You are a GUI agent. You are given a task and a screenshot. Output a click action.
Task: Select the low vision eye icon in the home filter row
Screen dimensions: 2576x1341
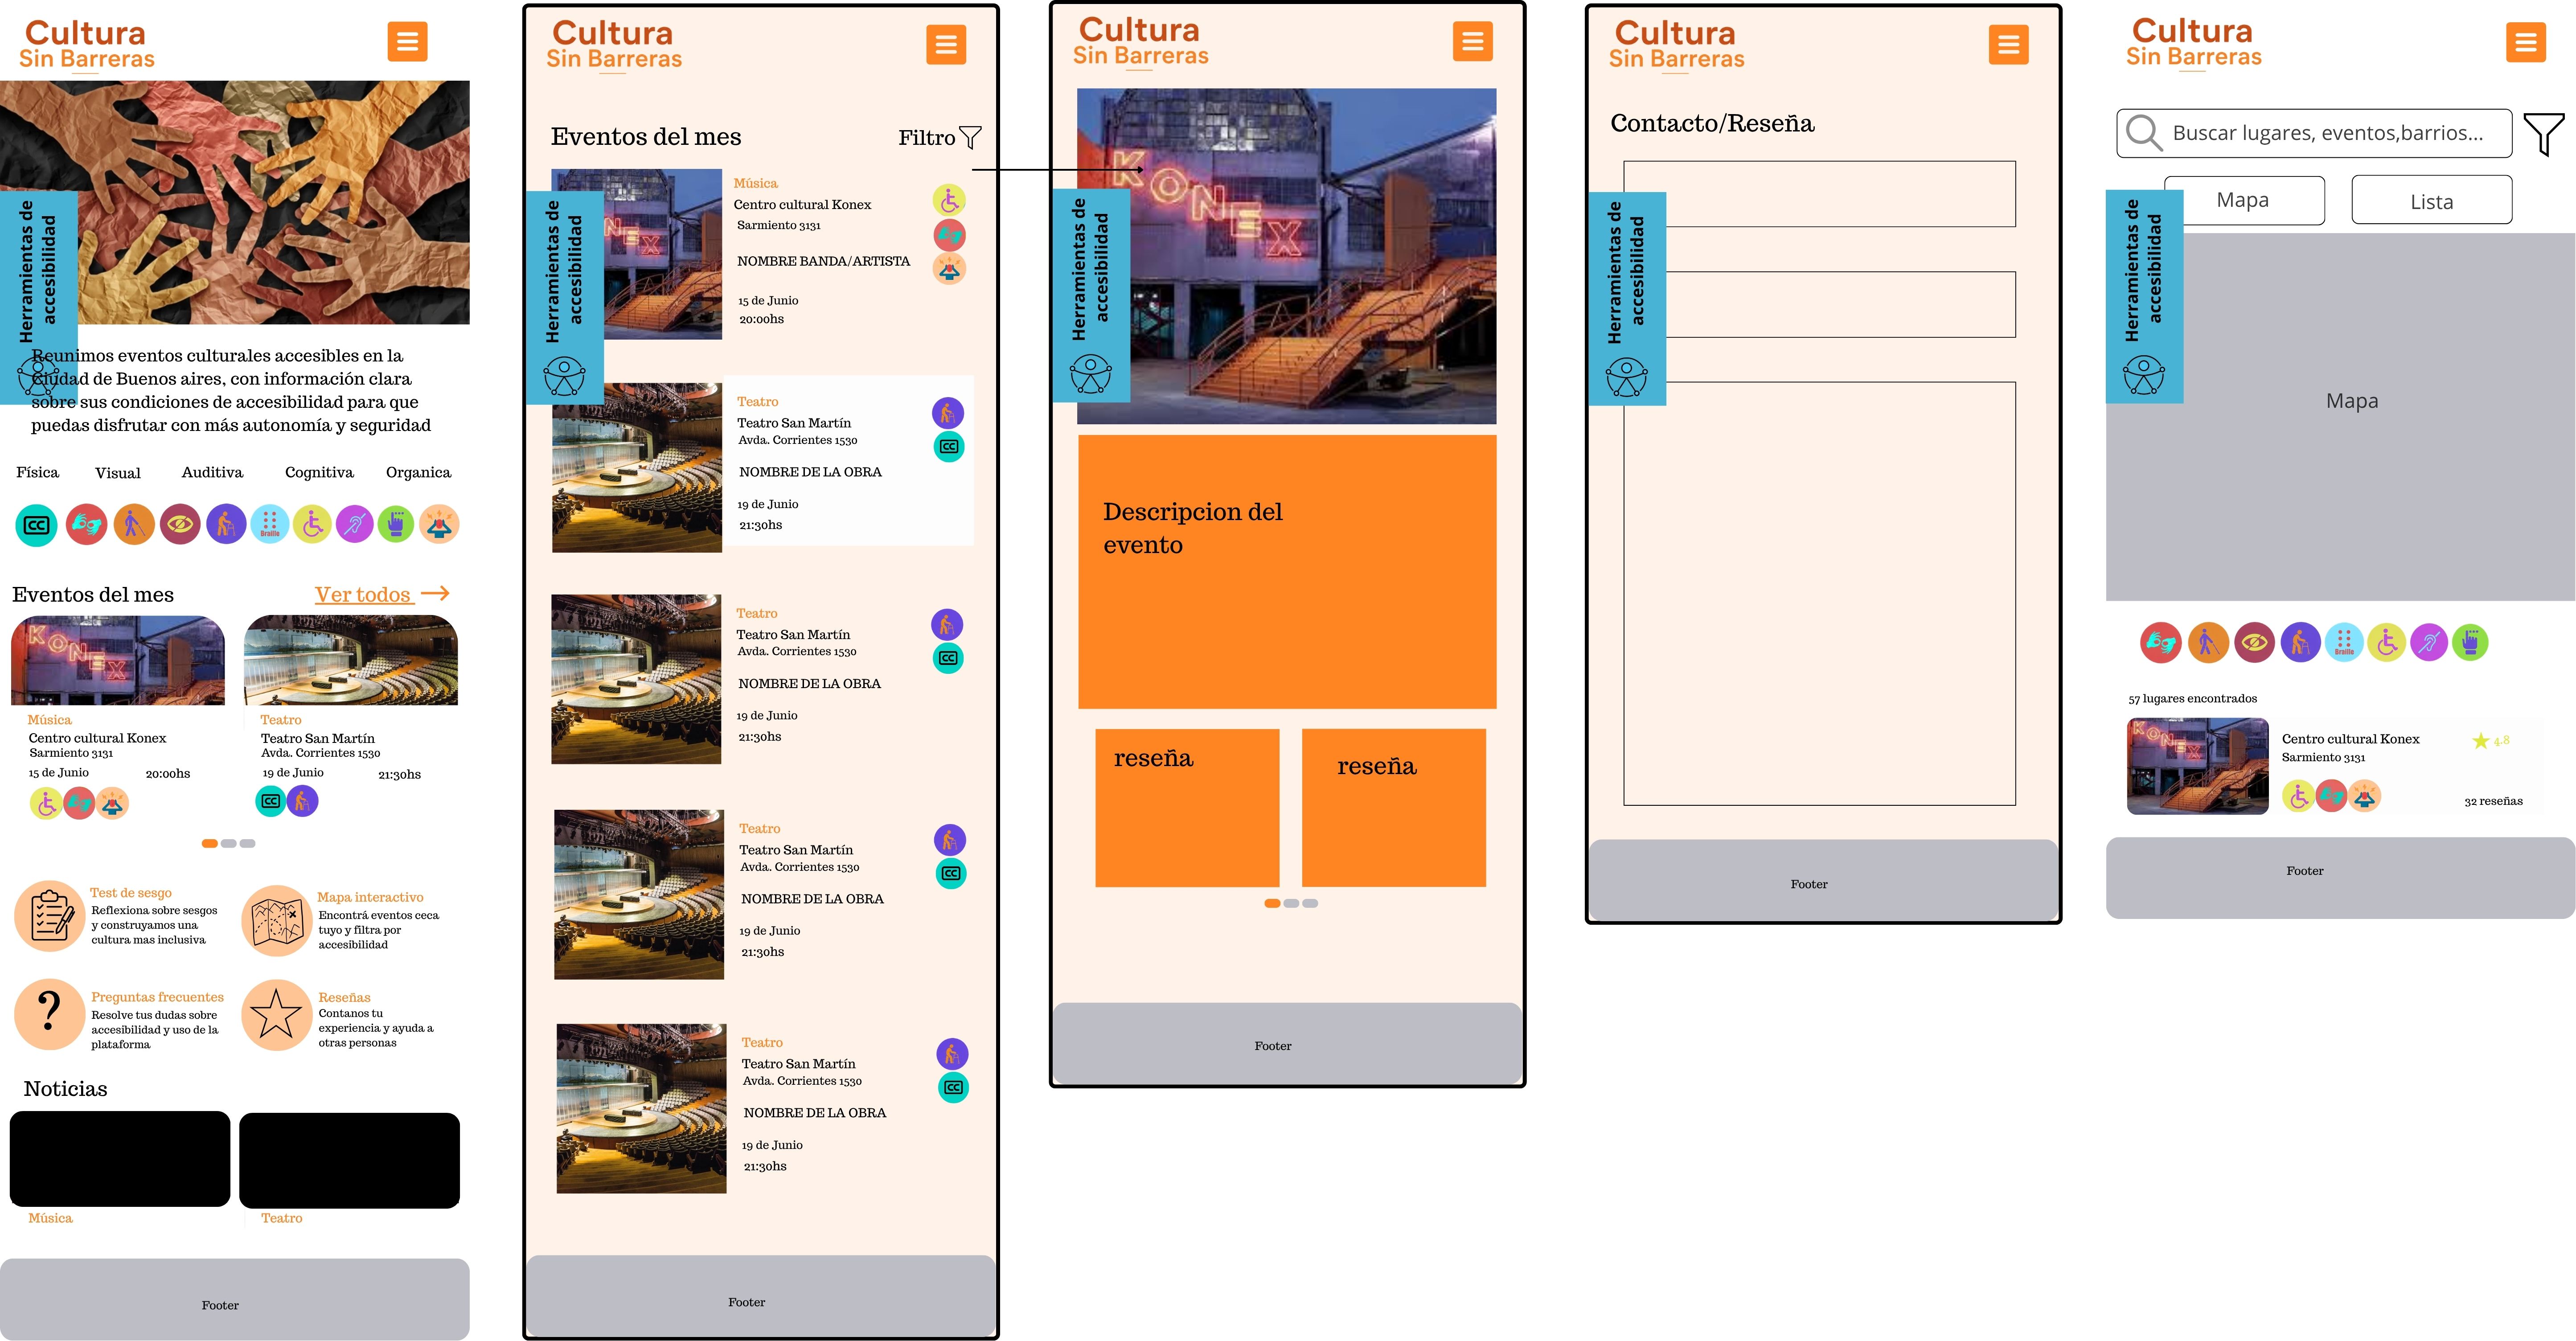tap(180, 523)
